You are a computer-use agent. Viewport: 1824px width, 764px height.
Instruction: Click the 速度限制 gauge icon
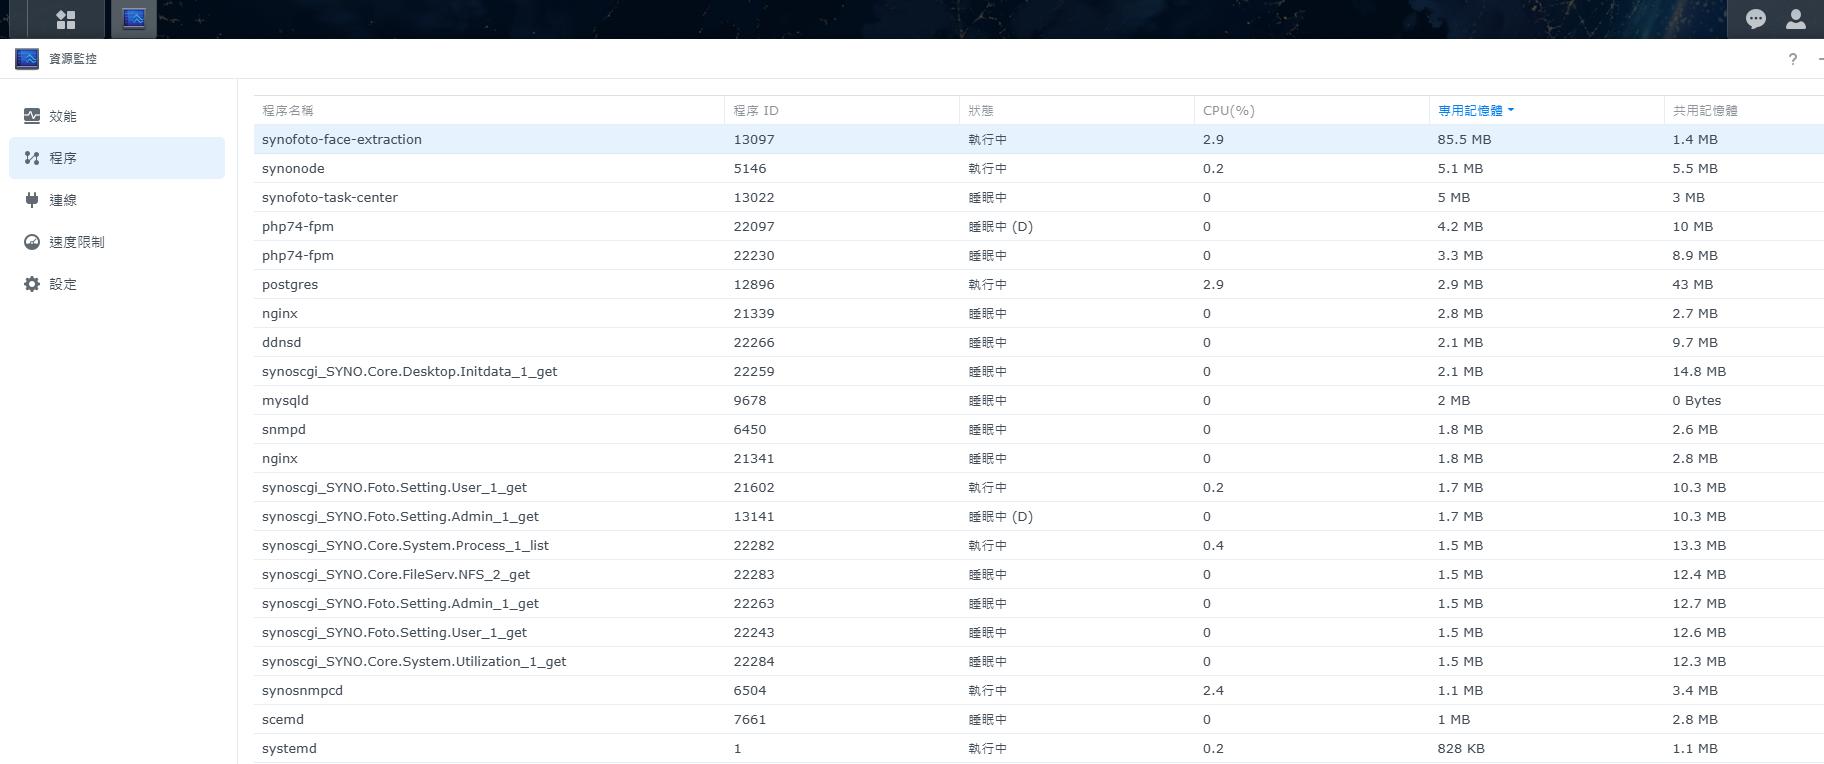click(x=32, y=242)
